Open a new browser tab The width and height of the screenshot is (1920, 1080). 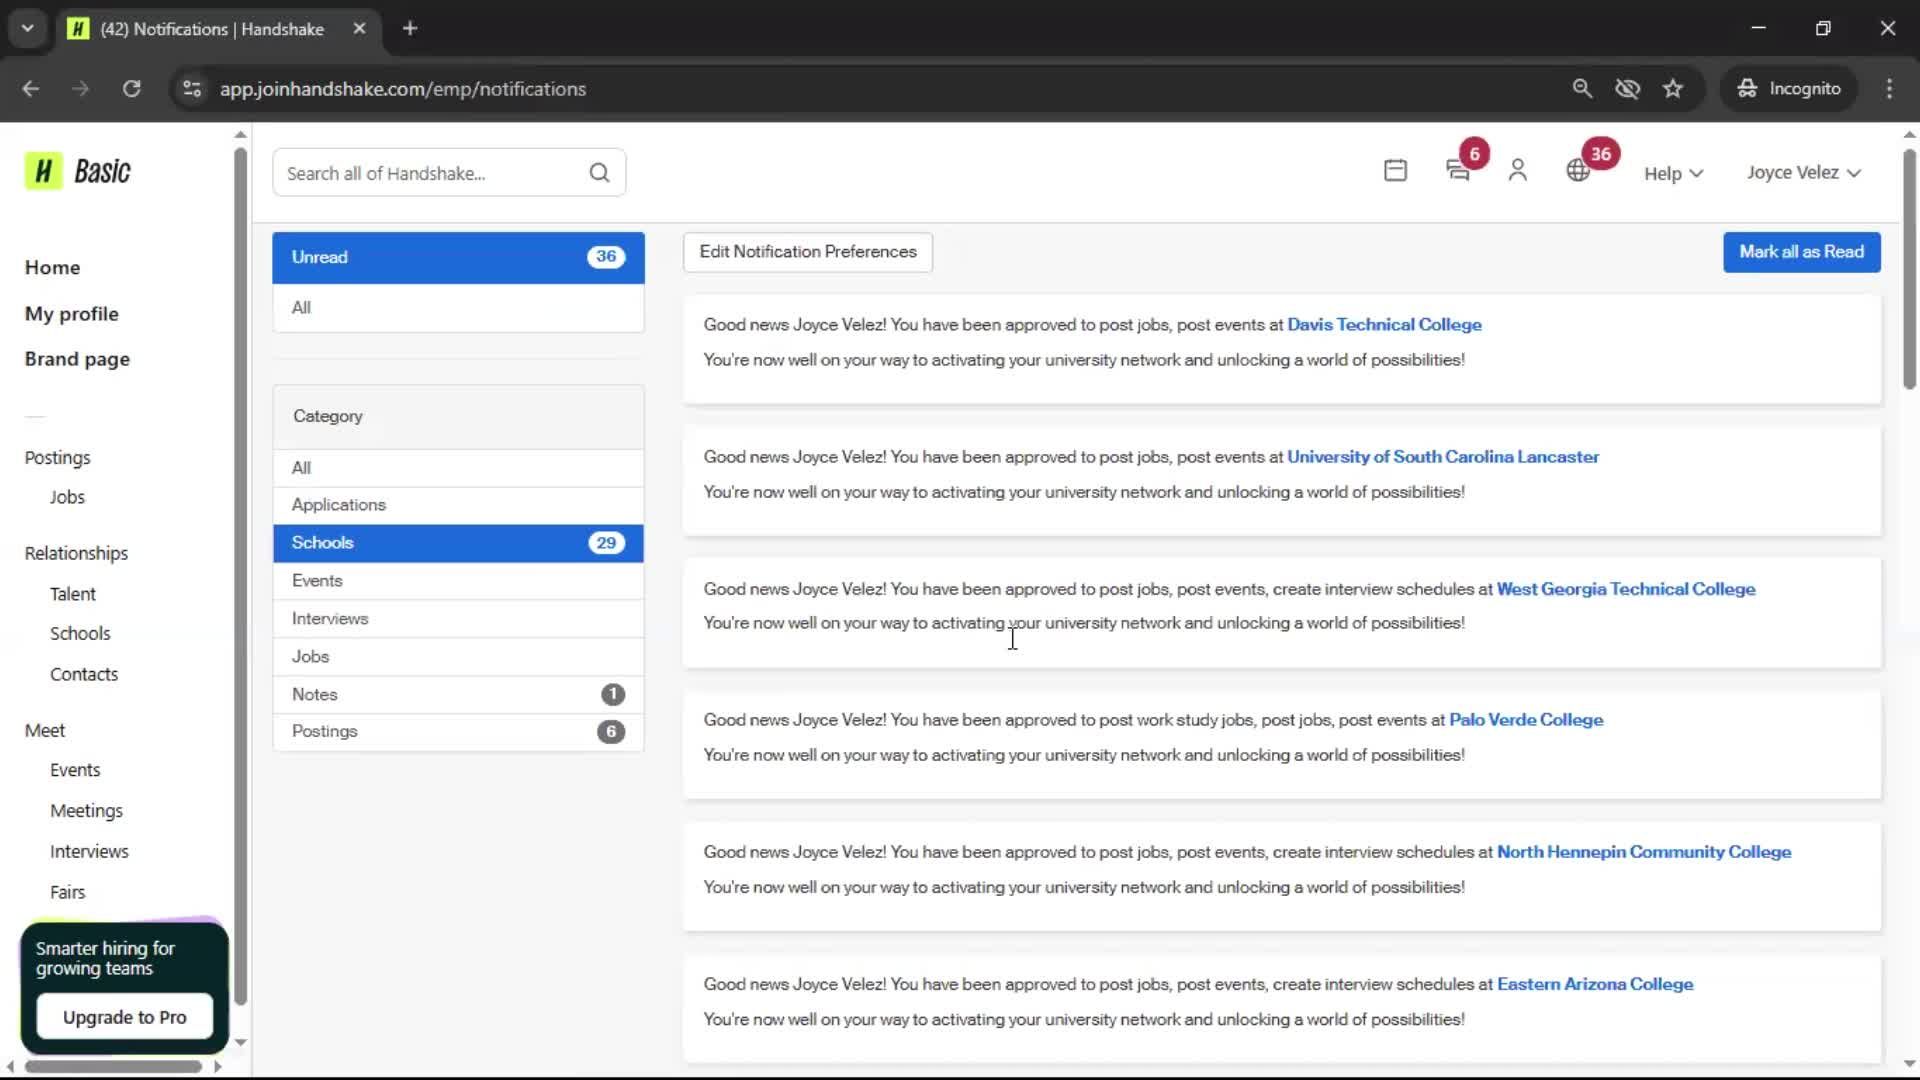(x=410, y=29)
